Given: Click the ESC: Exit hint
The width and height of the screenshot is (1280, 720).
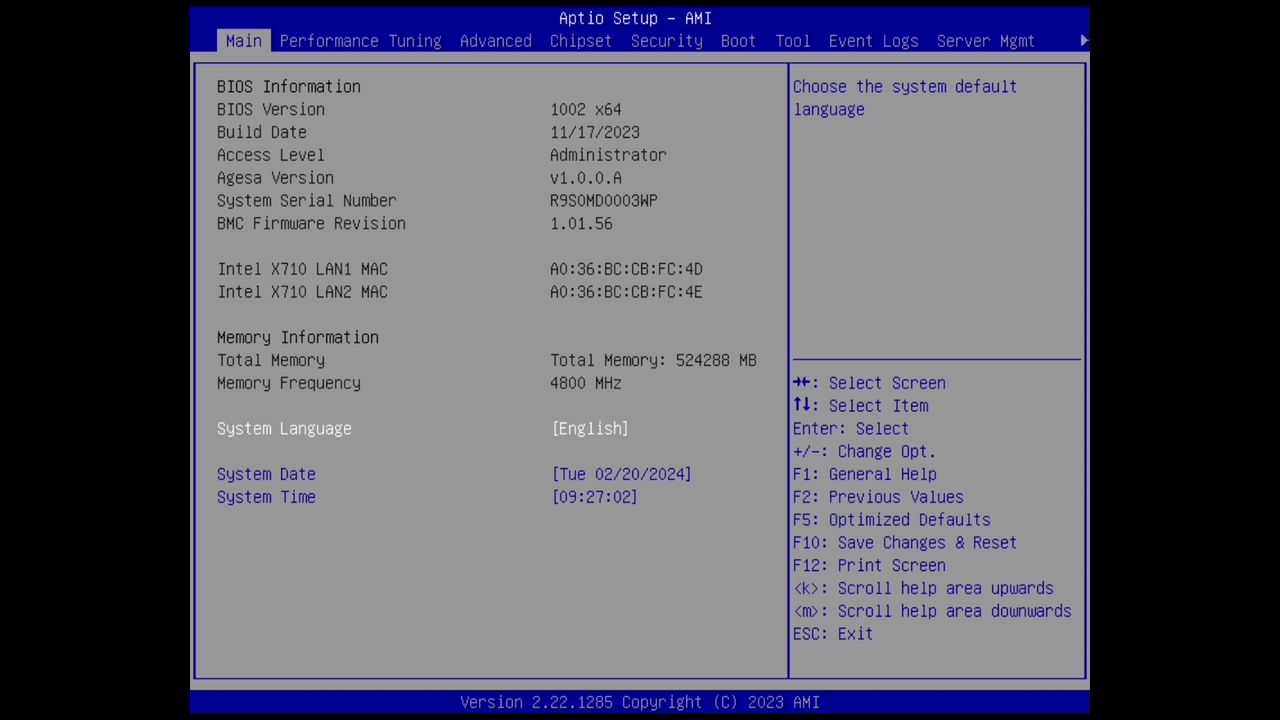Looking at the screenshot, I should [x=832, y=634].
